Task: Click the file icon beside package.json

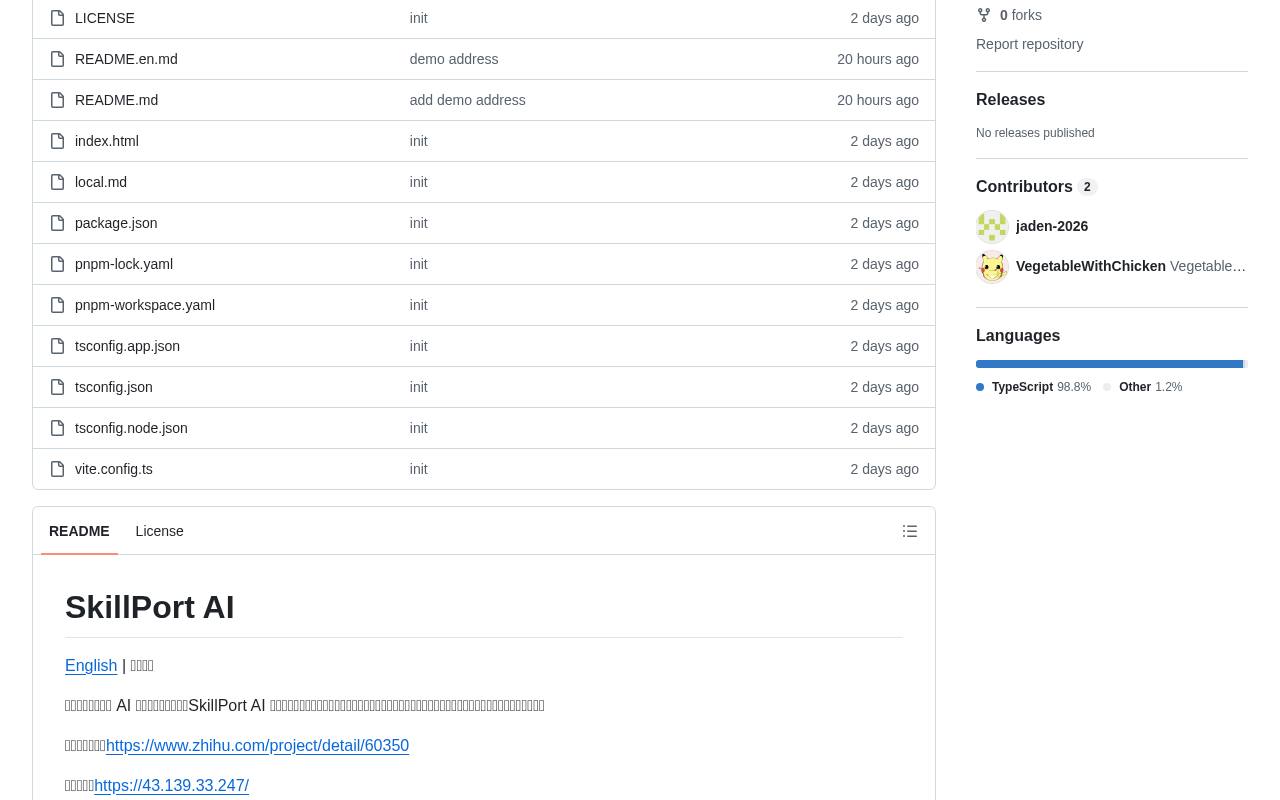Action: 57,223
